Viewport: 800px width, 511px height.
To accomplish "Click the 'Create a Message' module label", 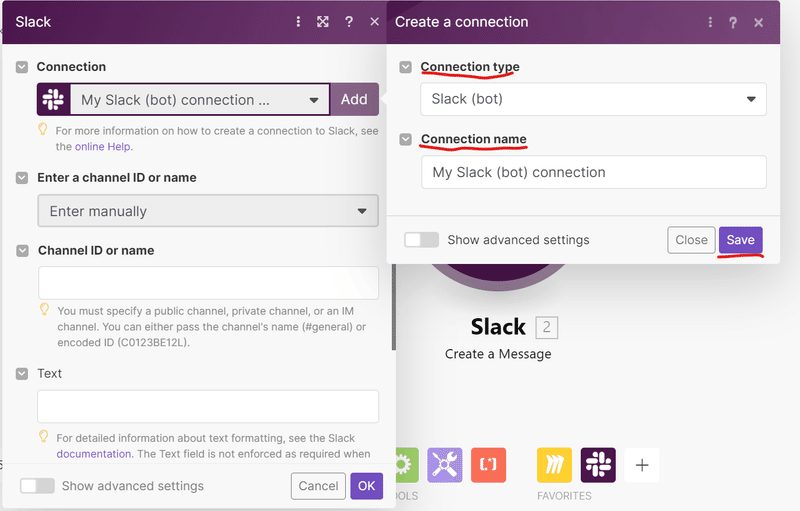I will (498, 354).
